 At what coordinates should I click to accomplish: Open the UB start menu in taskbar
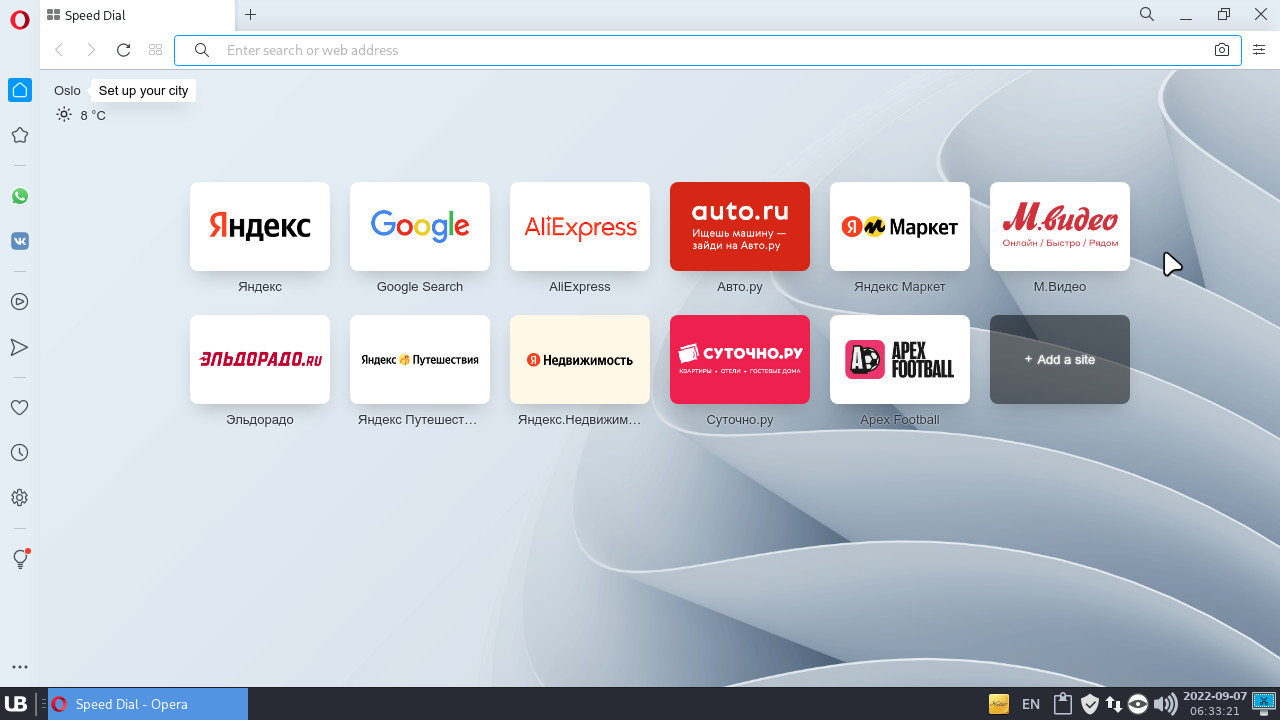(x=16, y=704)
